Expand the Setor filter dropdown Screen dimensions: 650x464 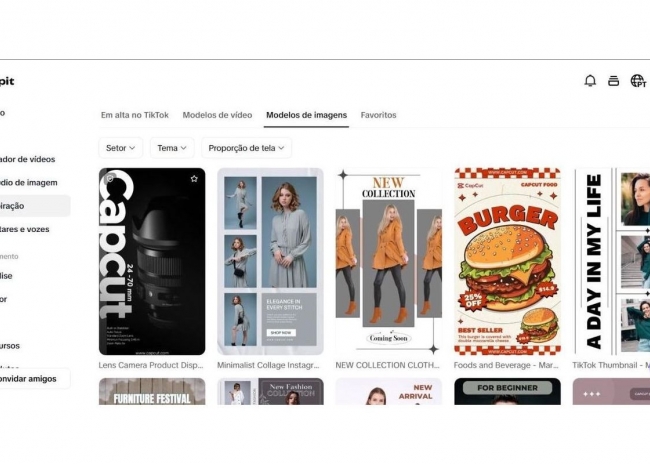click(x=121, y=148)
